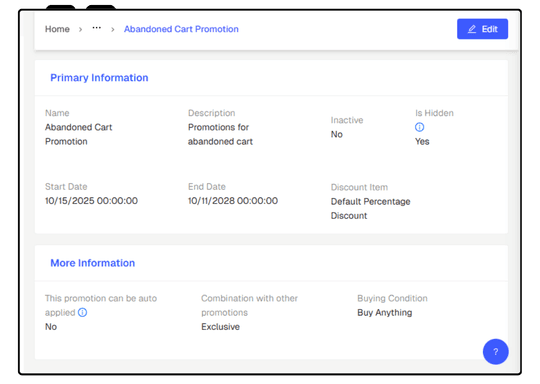Image resolution: width=540 pixels, height=384 pixels.
Task: Click the Is Hidden value Yes
Action: (422, 142)
